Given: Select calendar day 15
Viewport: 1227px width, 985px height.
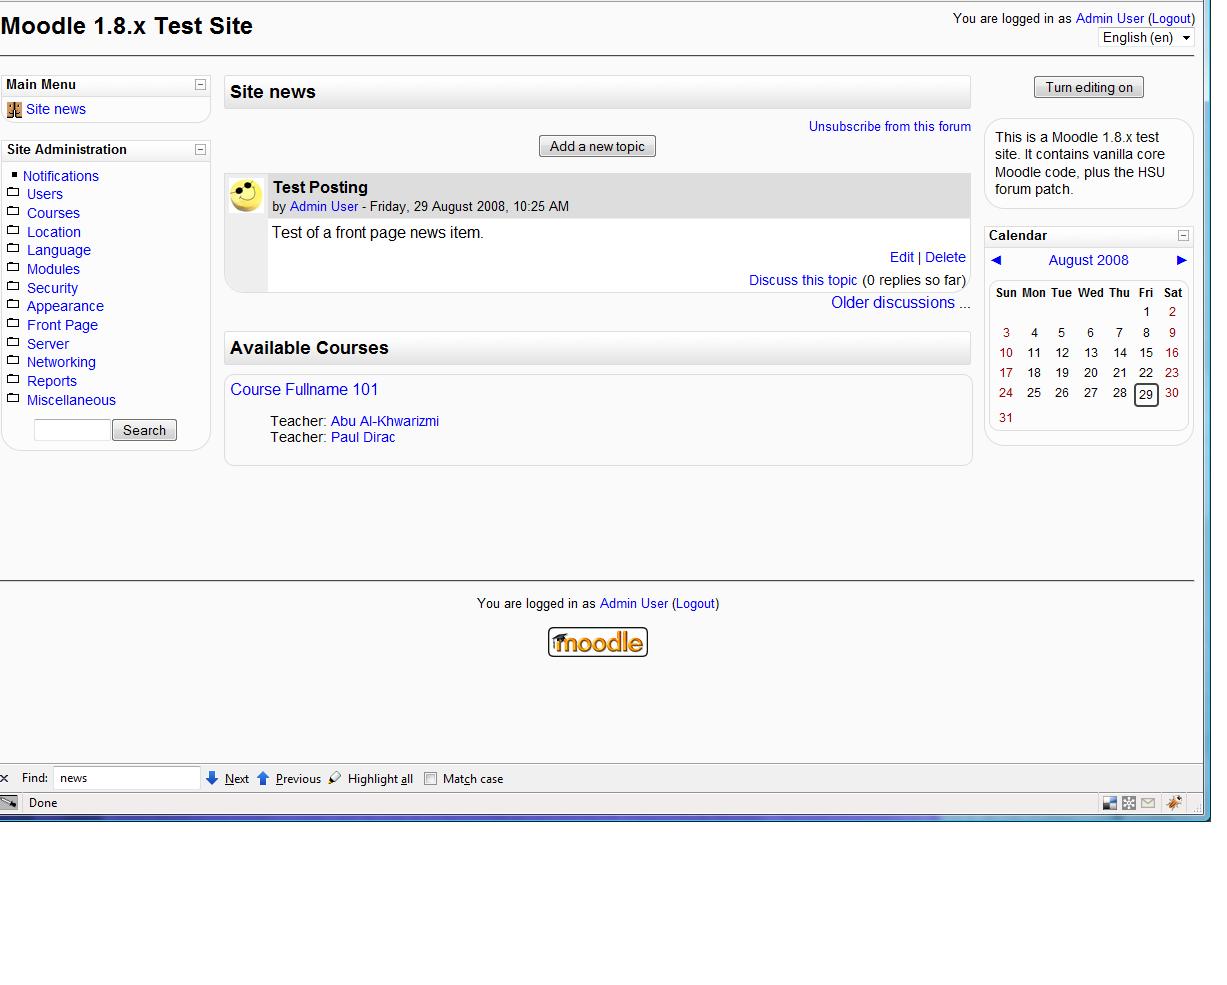Looking at the screenshot, I should point(1146,353).
